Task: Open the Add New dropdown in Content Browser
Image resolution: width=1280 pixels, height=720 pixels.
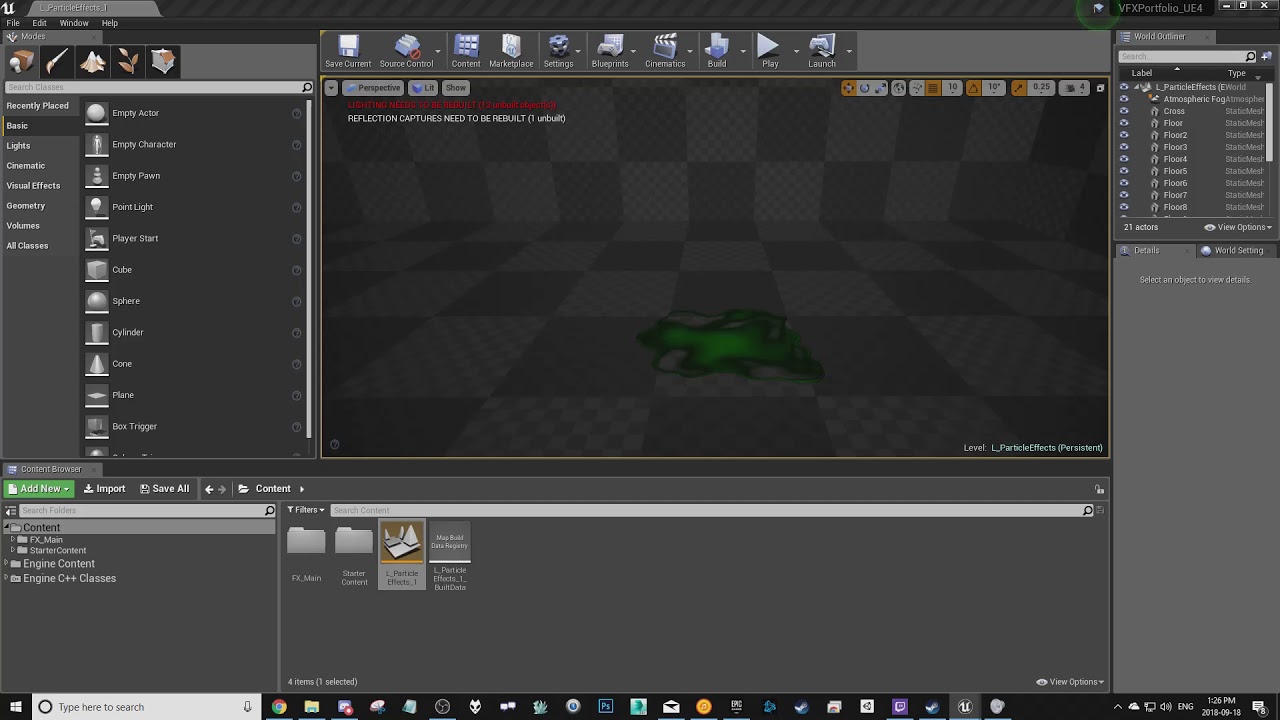Action: 38,489
